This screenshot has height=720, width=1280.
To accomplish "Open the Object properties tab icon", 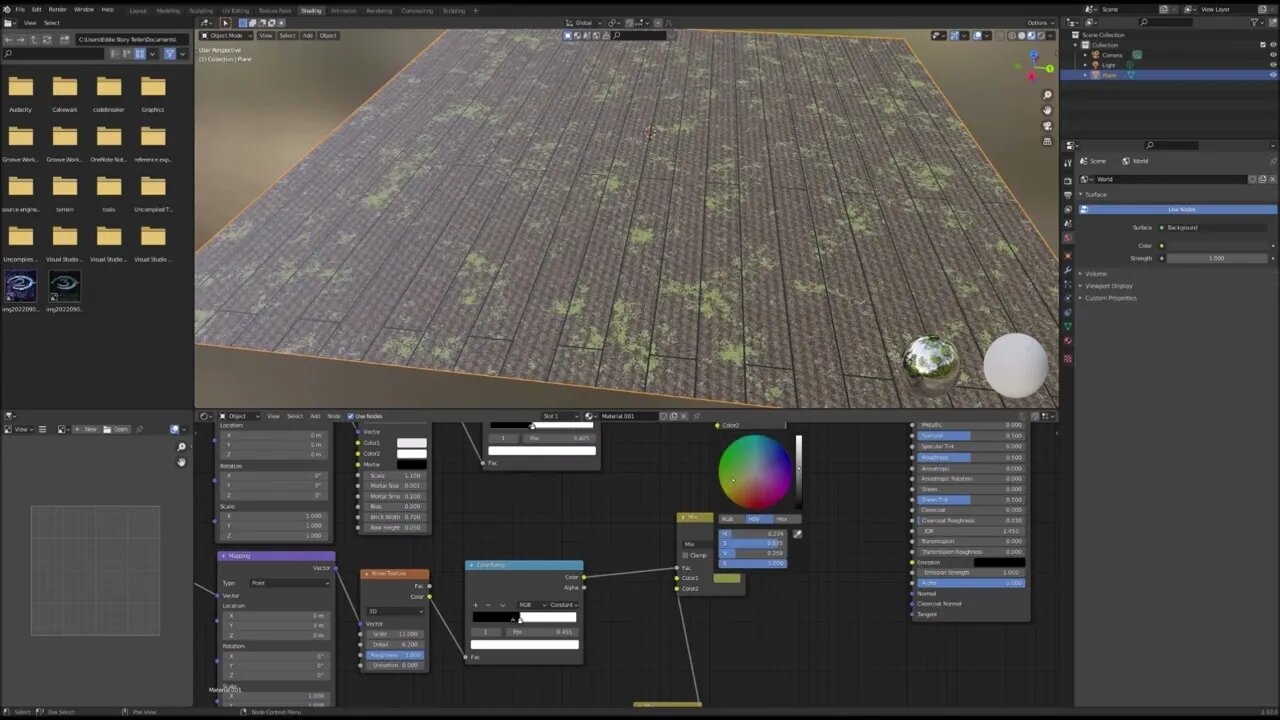I will (x=1068, y=255).
